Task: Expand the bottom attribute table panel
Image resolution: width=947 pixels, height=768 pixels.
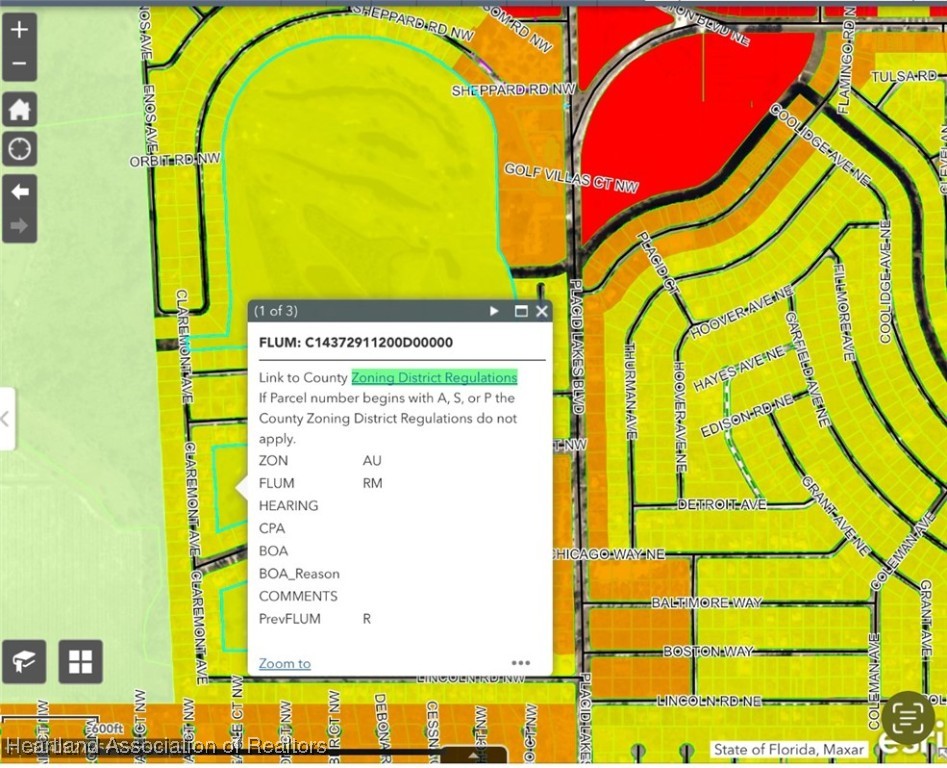Action: 473,756
